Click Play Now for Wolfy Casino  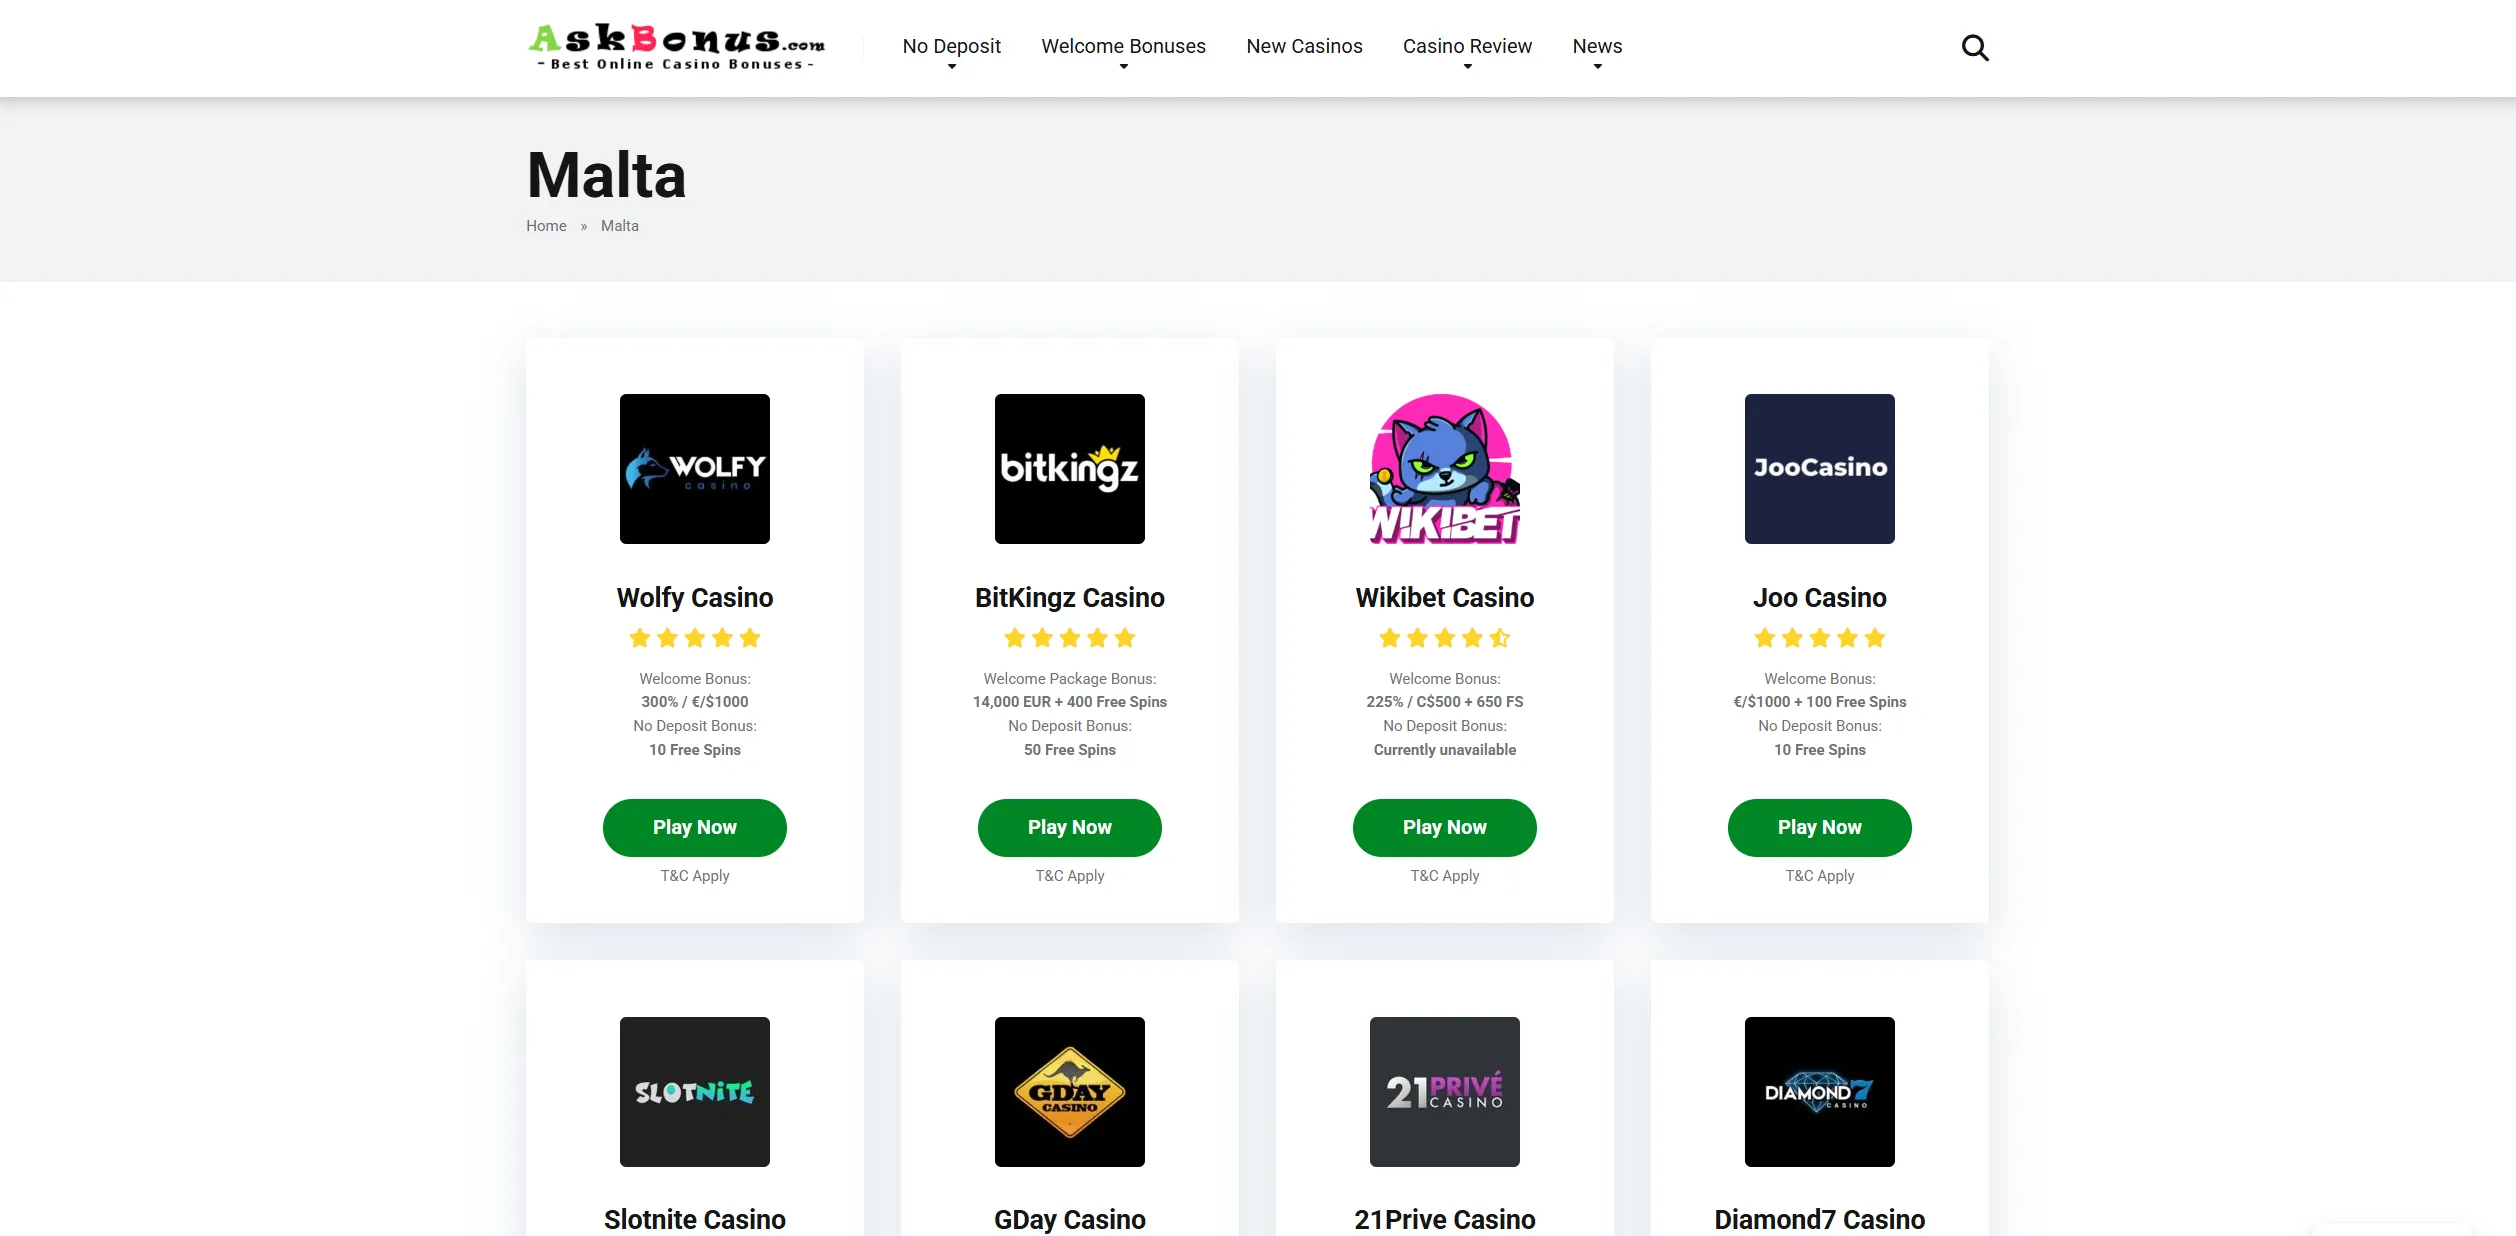(695, 828)
